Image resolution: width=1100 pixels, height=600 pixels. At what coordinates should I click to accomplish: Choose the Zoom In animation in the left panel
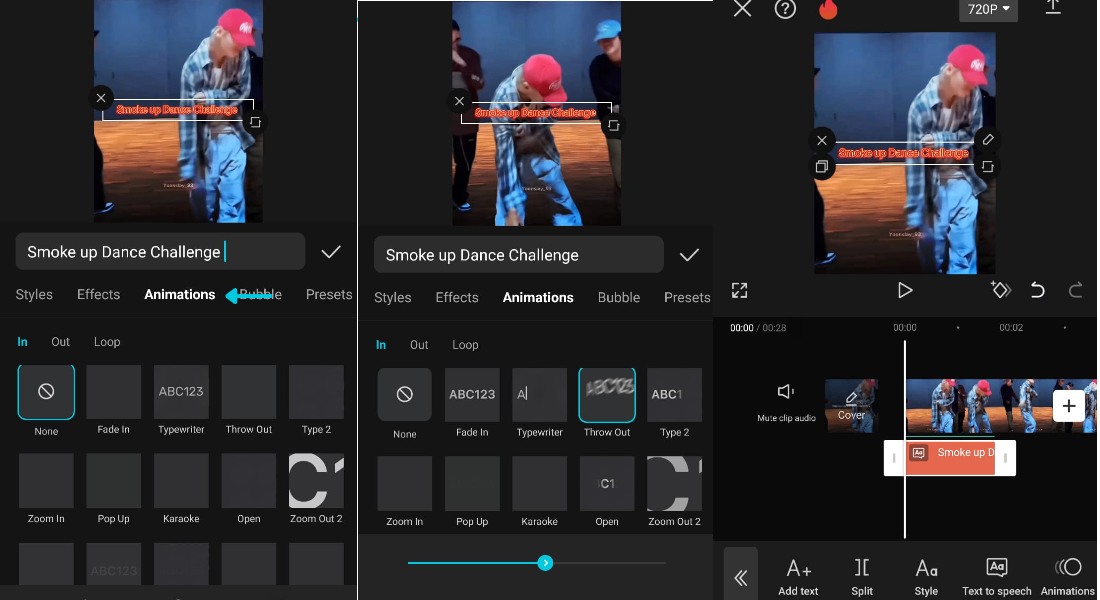[x=46, y=481]
